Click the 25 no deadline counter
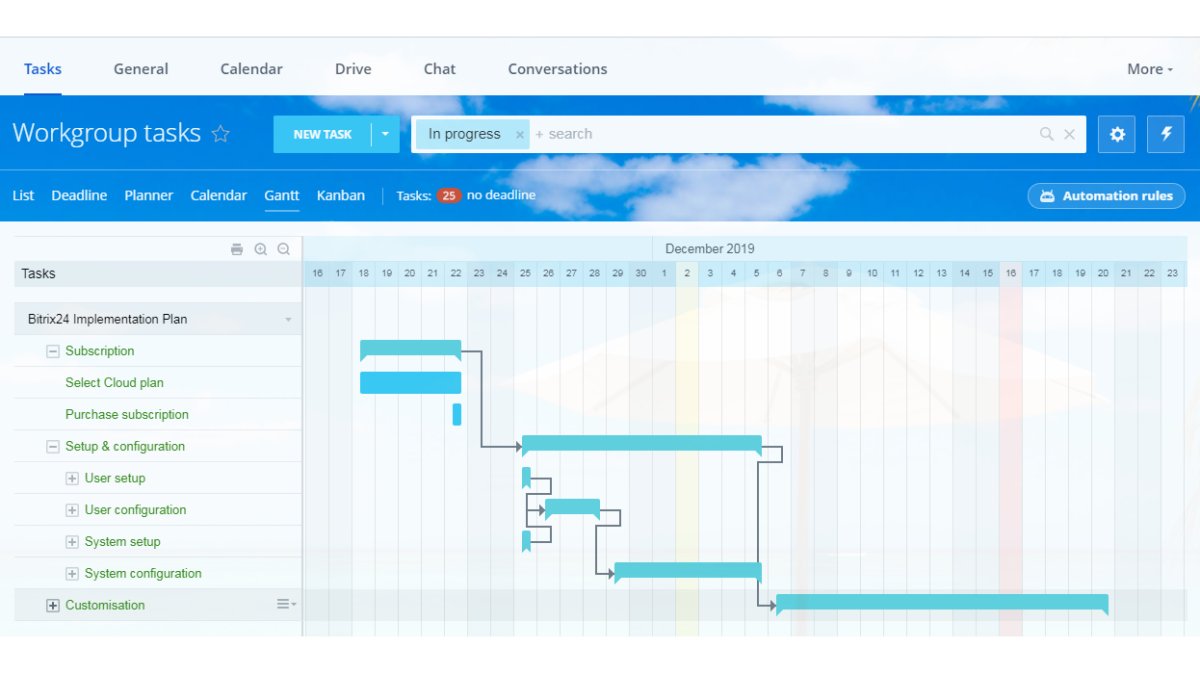The width and height of the screenshot is (1200, 675). [x=485, y=195]
